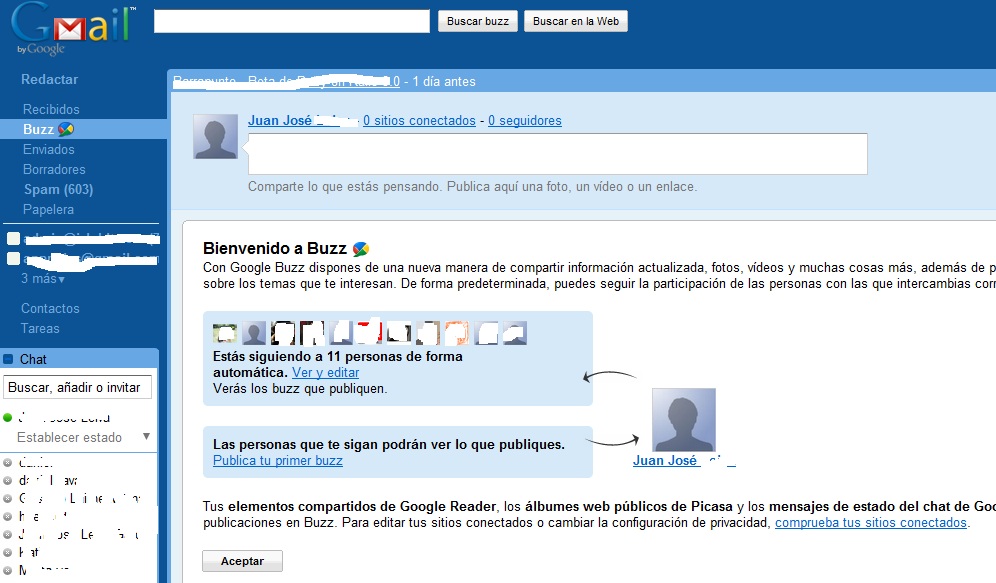Click the blue Chat header icon
The image size is (996, 583).
pos(8,359)
